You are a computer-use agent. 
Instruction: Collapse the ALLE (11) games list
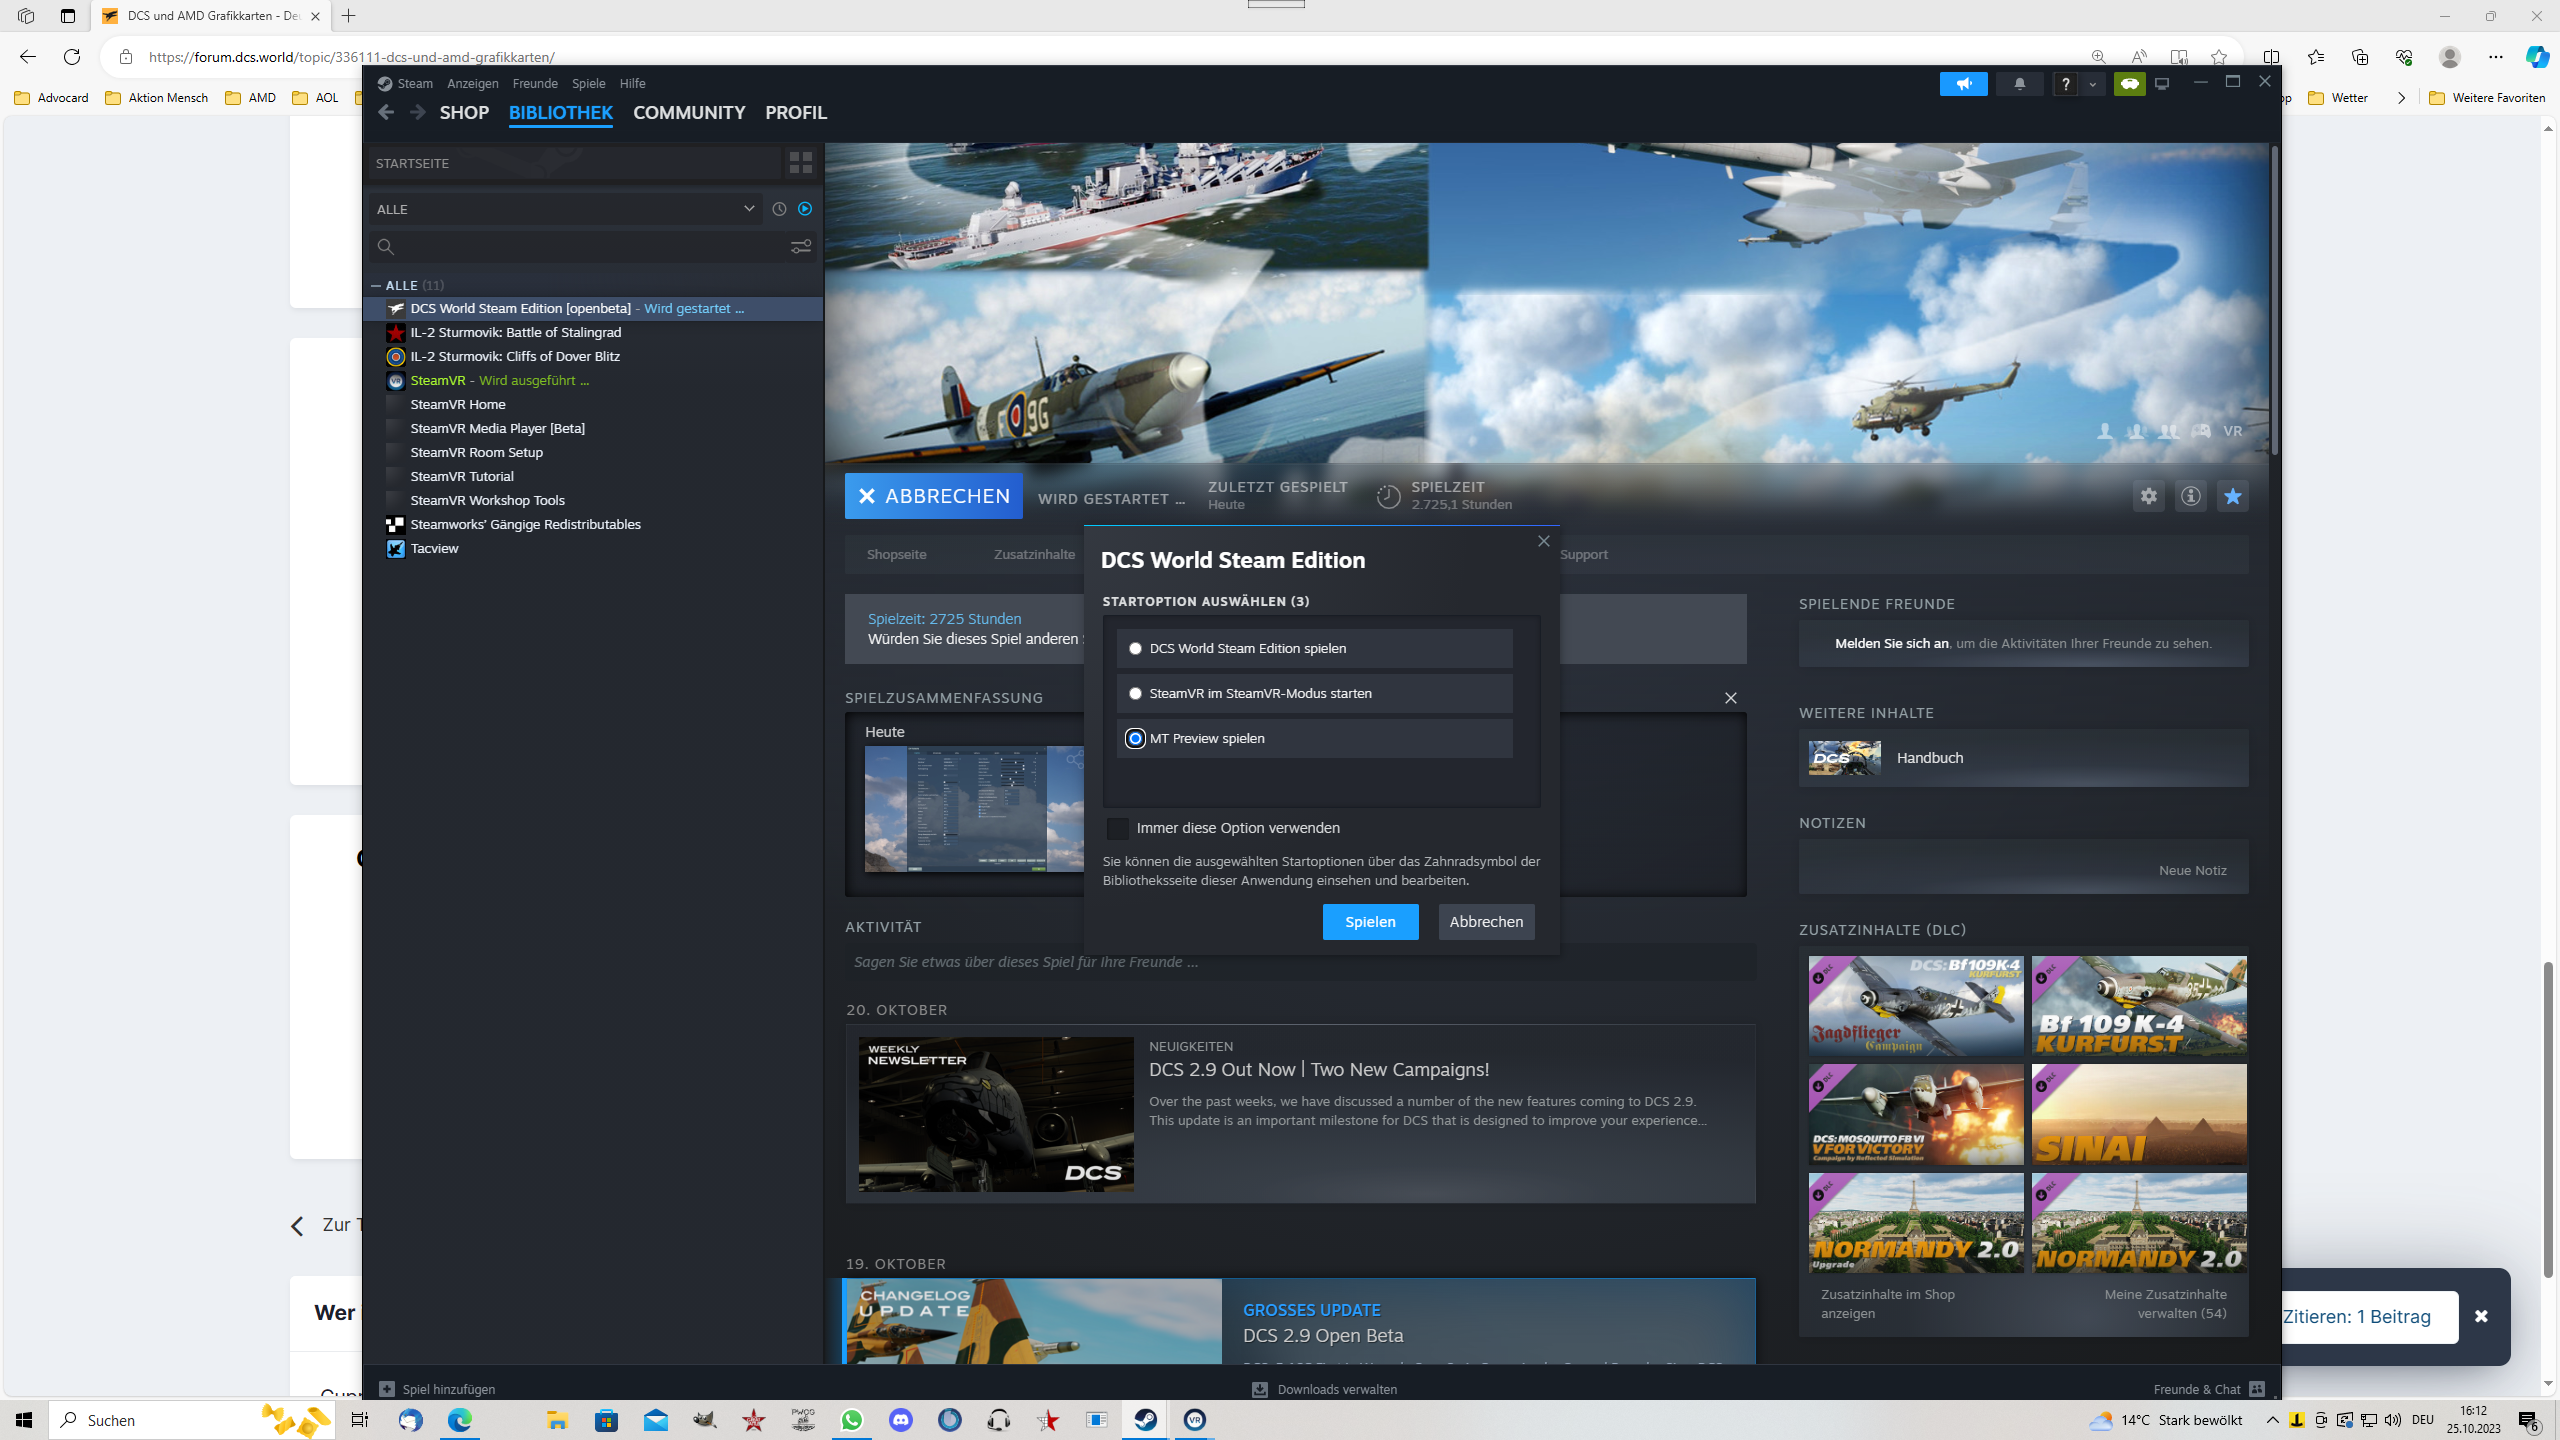coord(376,285)
